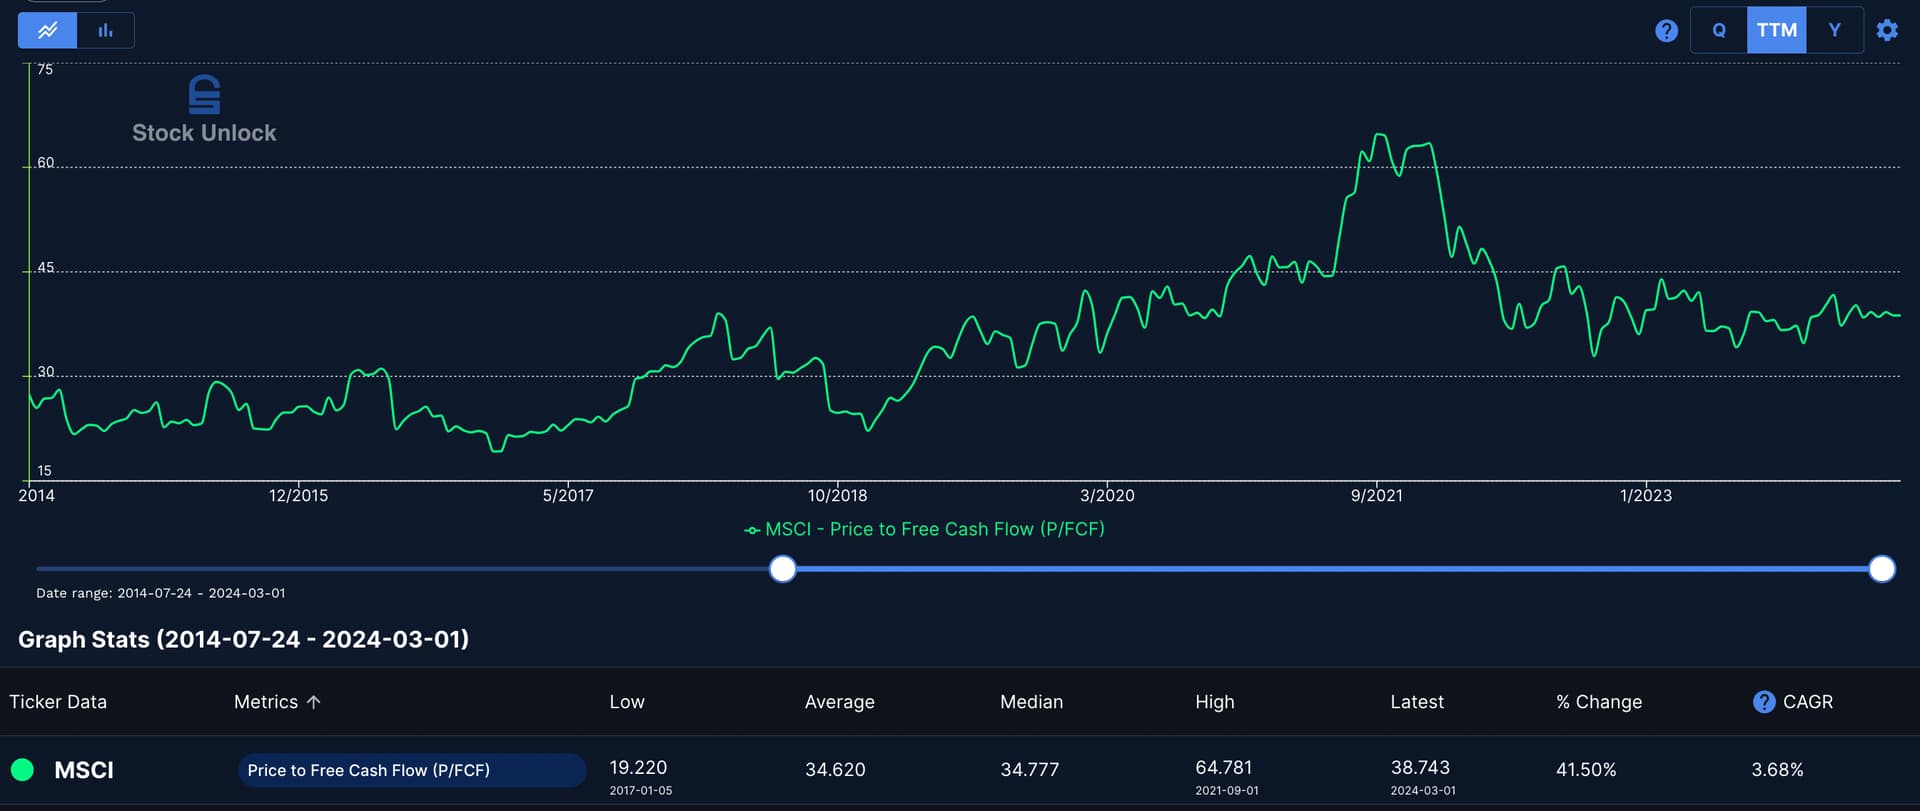Select quarterly Q period
The image size is (1920, 811).
point(1719,30)
